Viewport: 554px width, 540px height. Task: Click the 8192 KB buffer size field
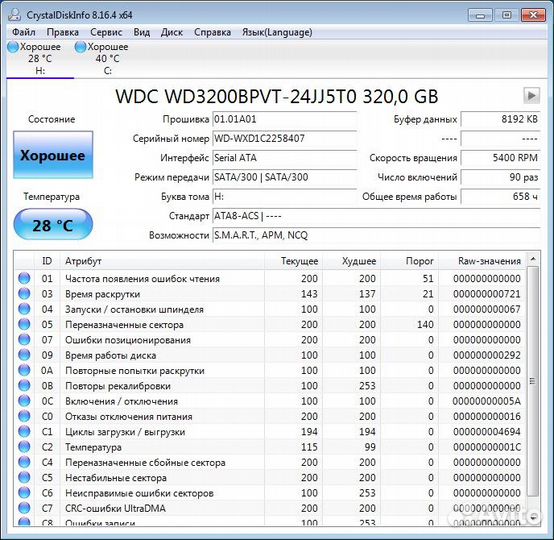[501, 119]
